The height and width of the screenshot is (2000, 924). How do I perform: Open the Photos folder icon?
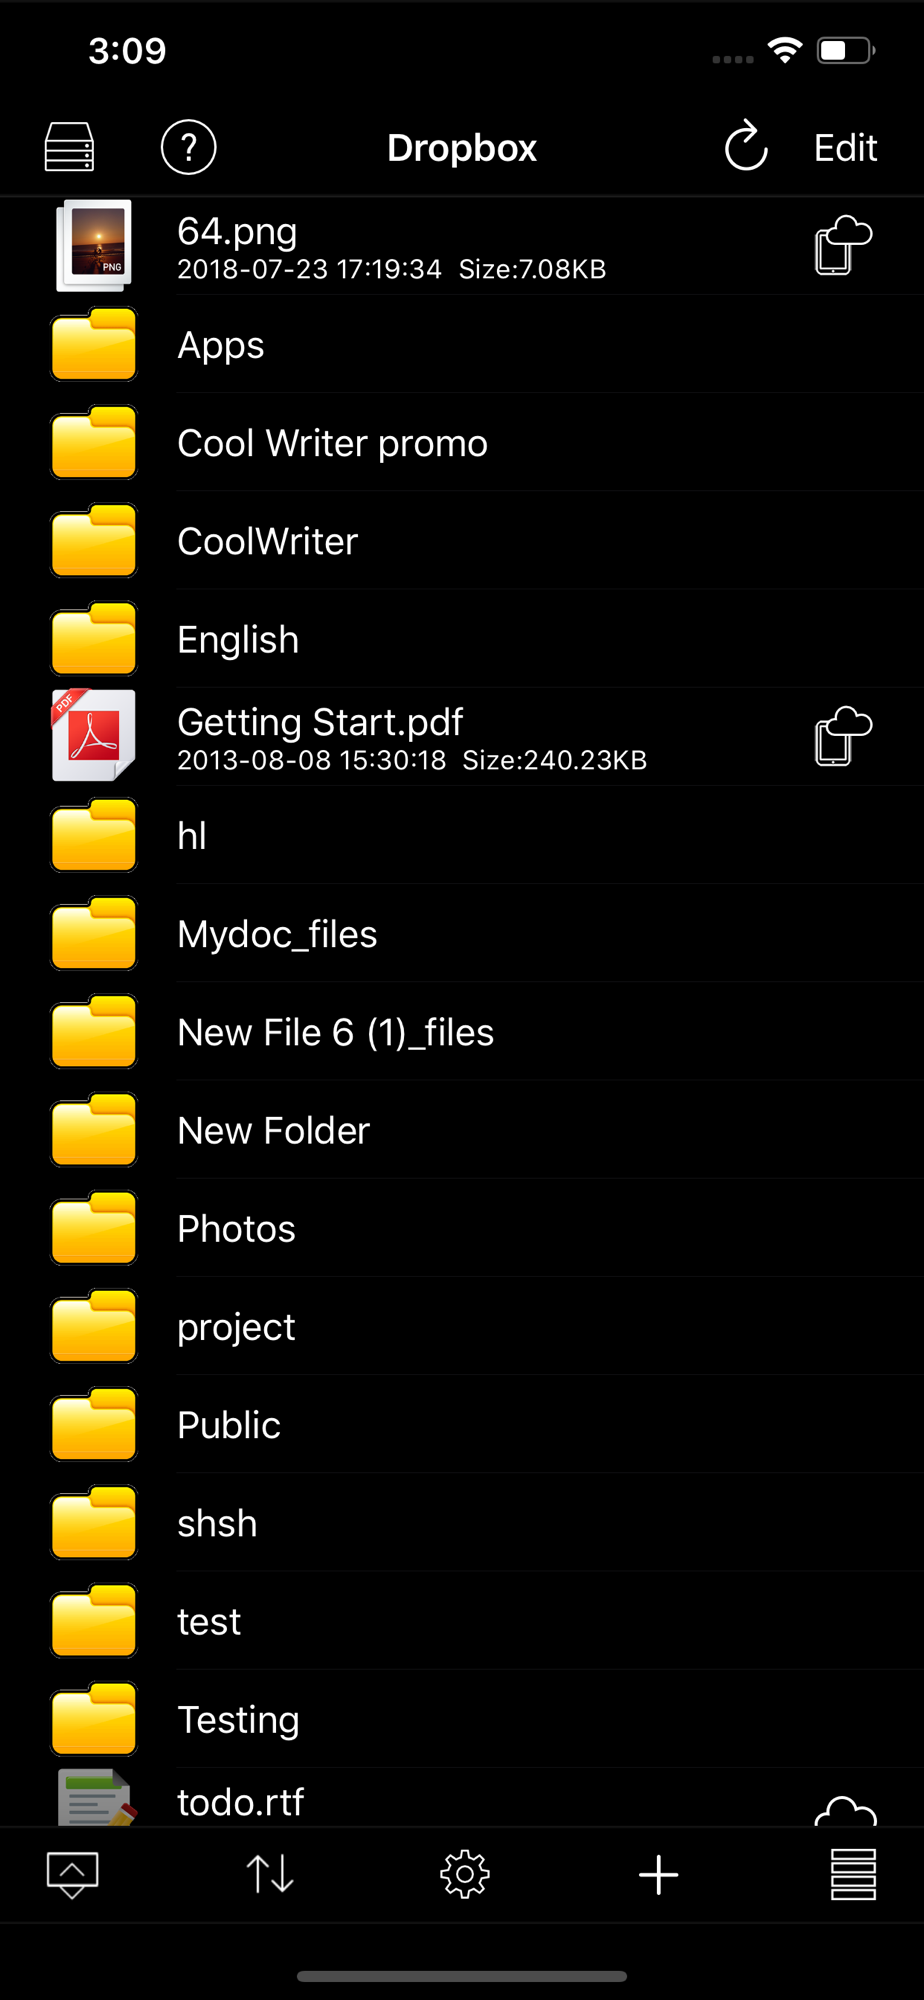[x=94, y=1227]
